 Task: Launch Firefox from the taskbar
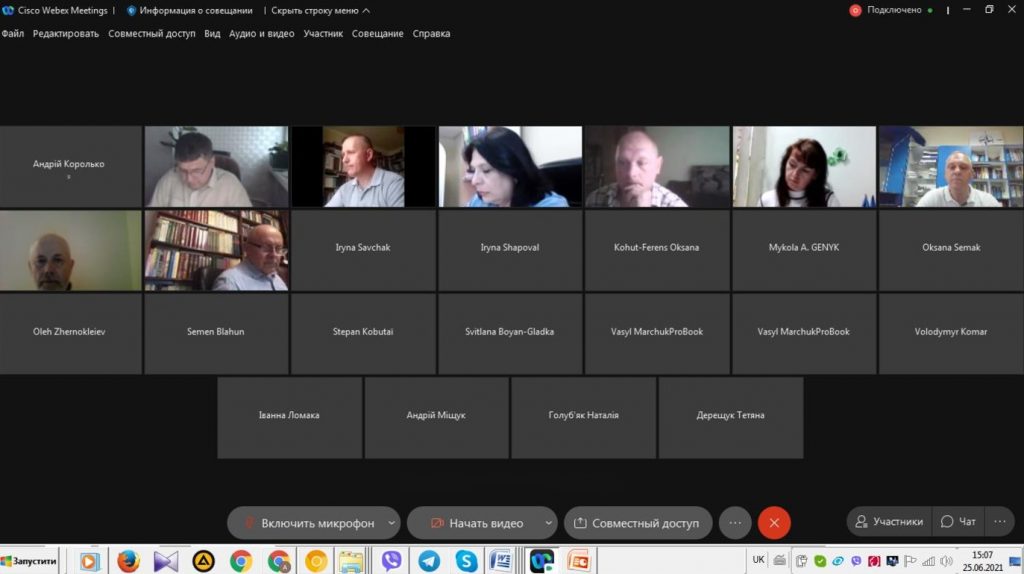(x=128, y=561)
